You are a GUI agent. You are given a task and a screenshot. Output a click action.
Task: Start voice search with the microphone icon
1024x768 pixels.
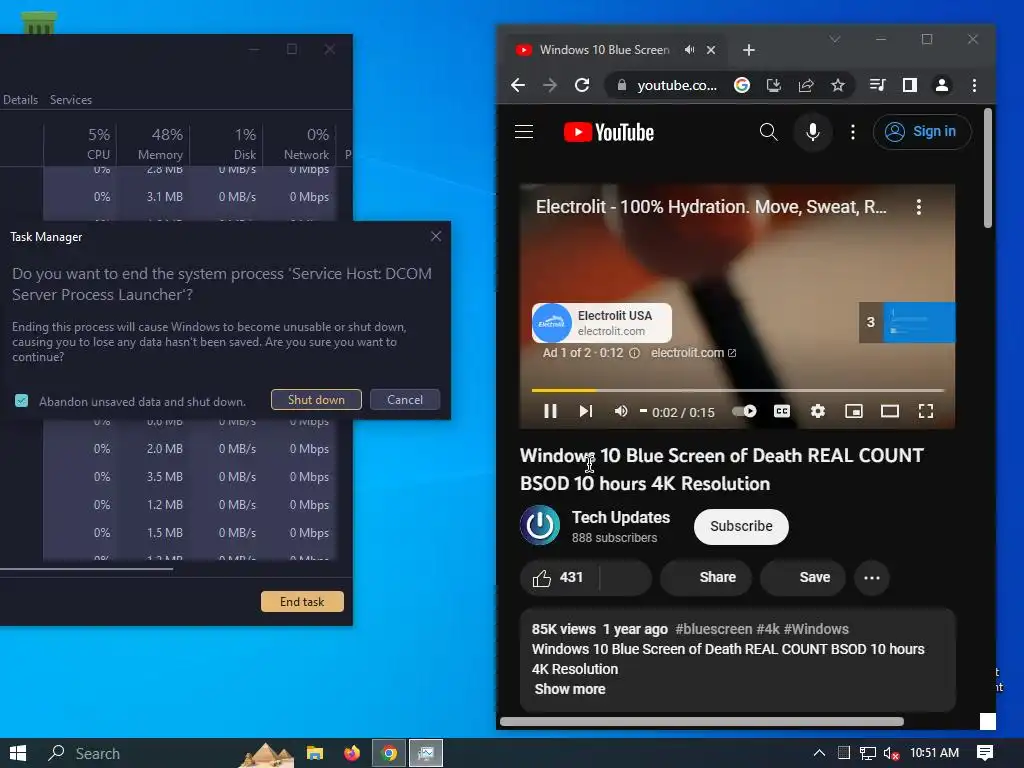point(812,132)
